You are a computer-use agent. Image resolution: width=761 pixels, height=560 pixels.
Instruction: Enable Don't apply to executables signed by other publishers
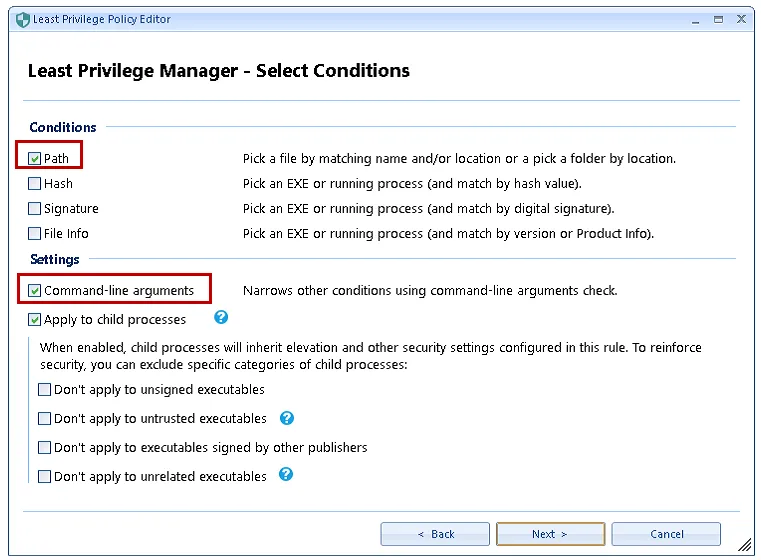(x=45, y=448)
